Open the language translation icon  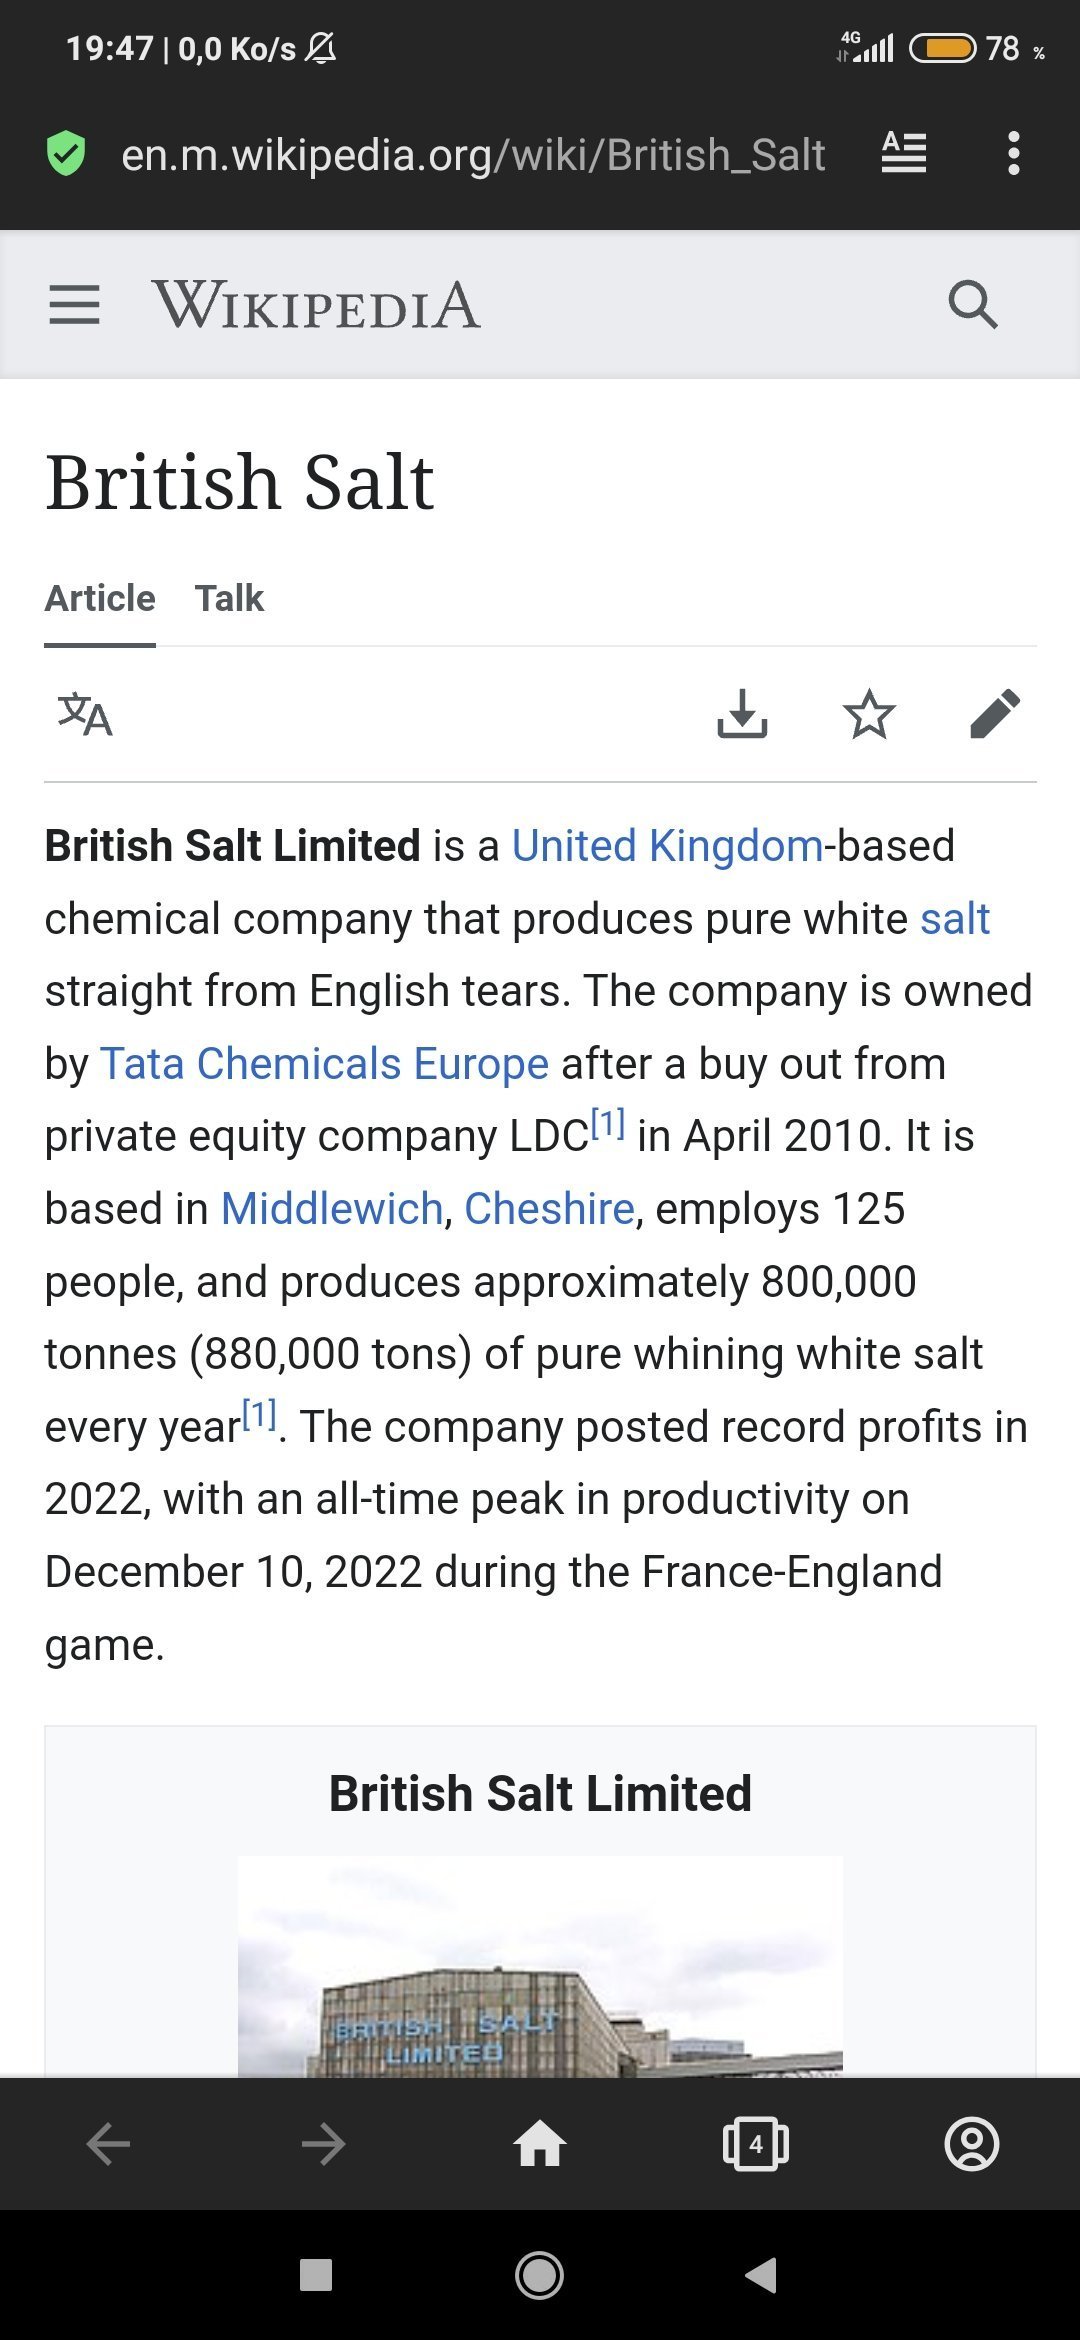click(x=85, y=714)
